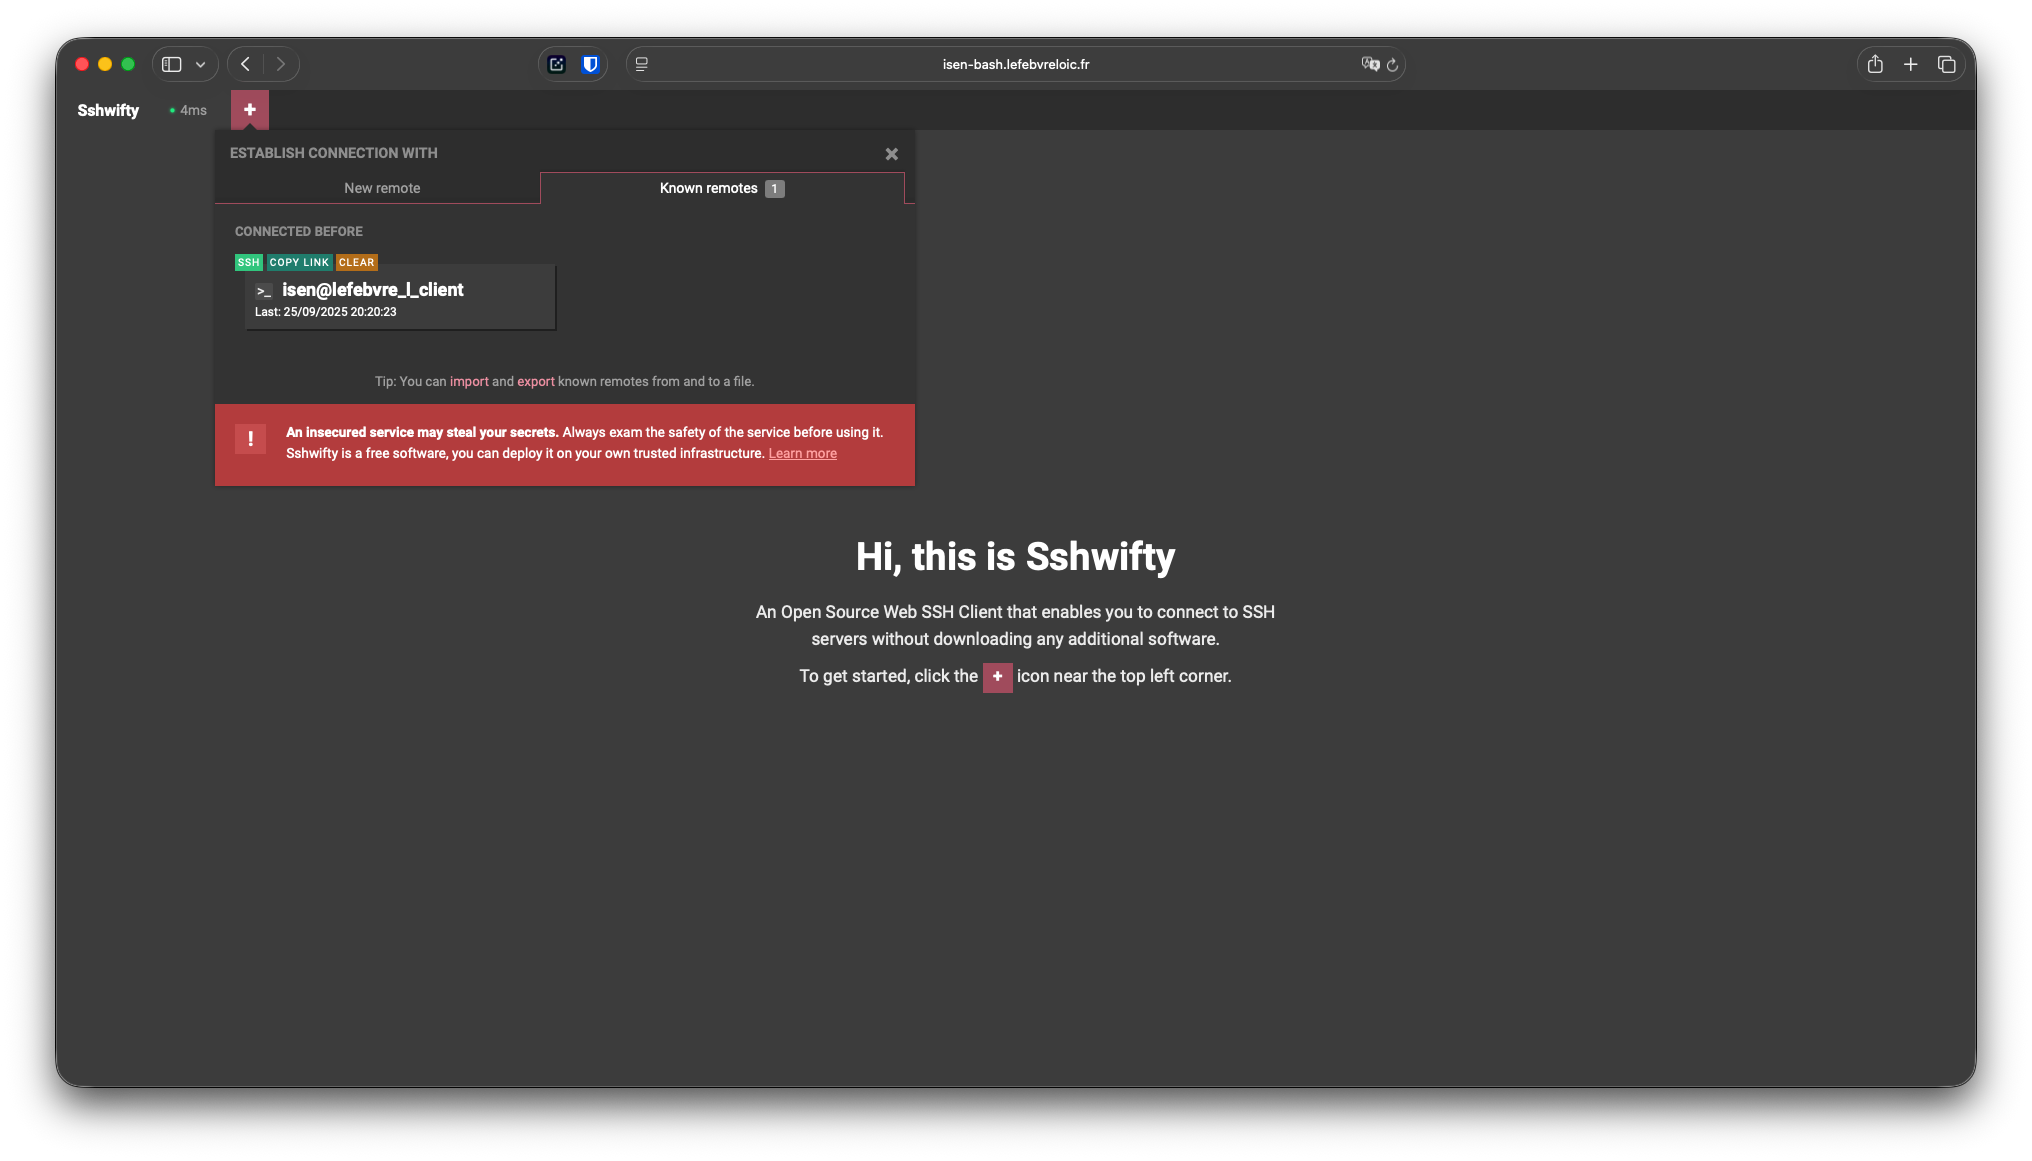Image resolution: width=2032 pixels, height=1161 pixels.
Task: Open the Learn more link in warning
Action: (x=802, y=453)
